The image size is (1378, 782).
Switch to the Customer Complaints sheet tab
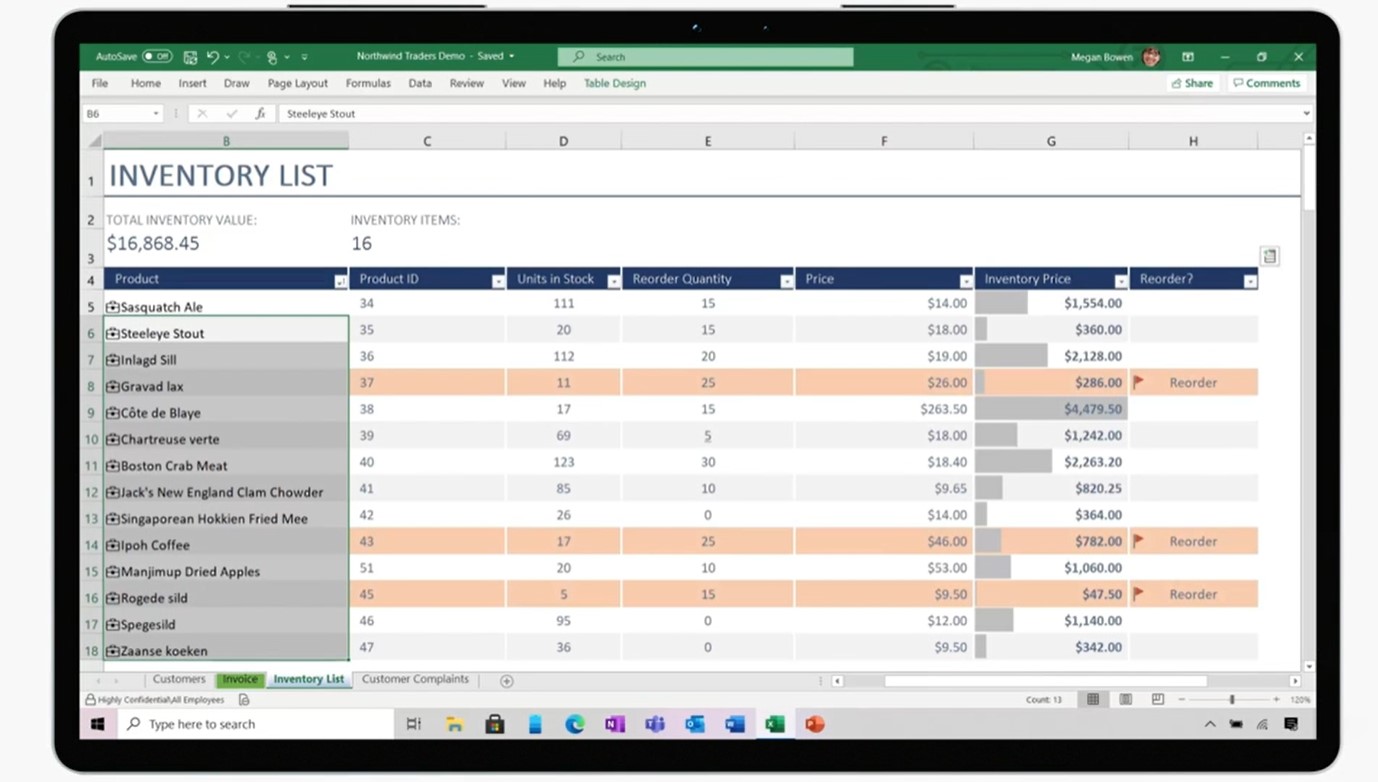tap(415, 679)
